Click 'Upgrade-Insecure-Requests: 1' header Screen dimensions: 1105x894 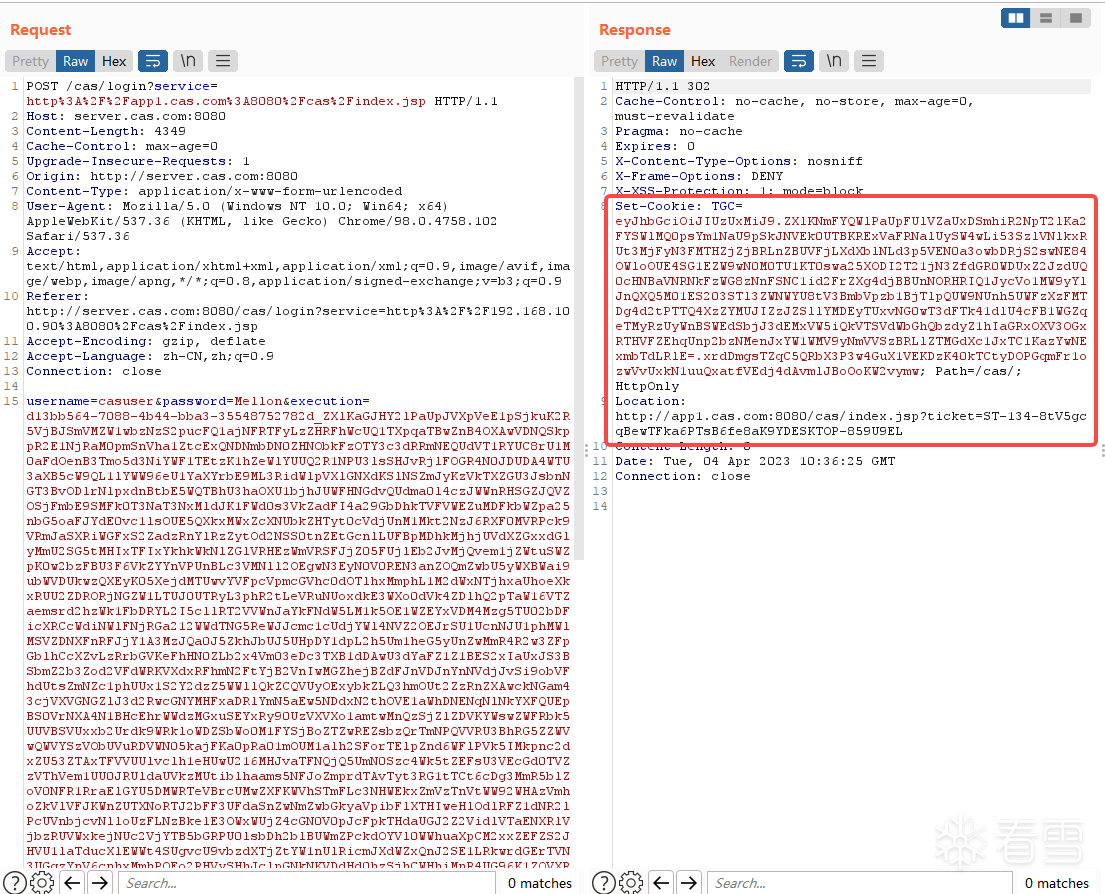[138, 161]
